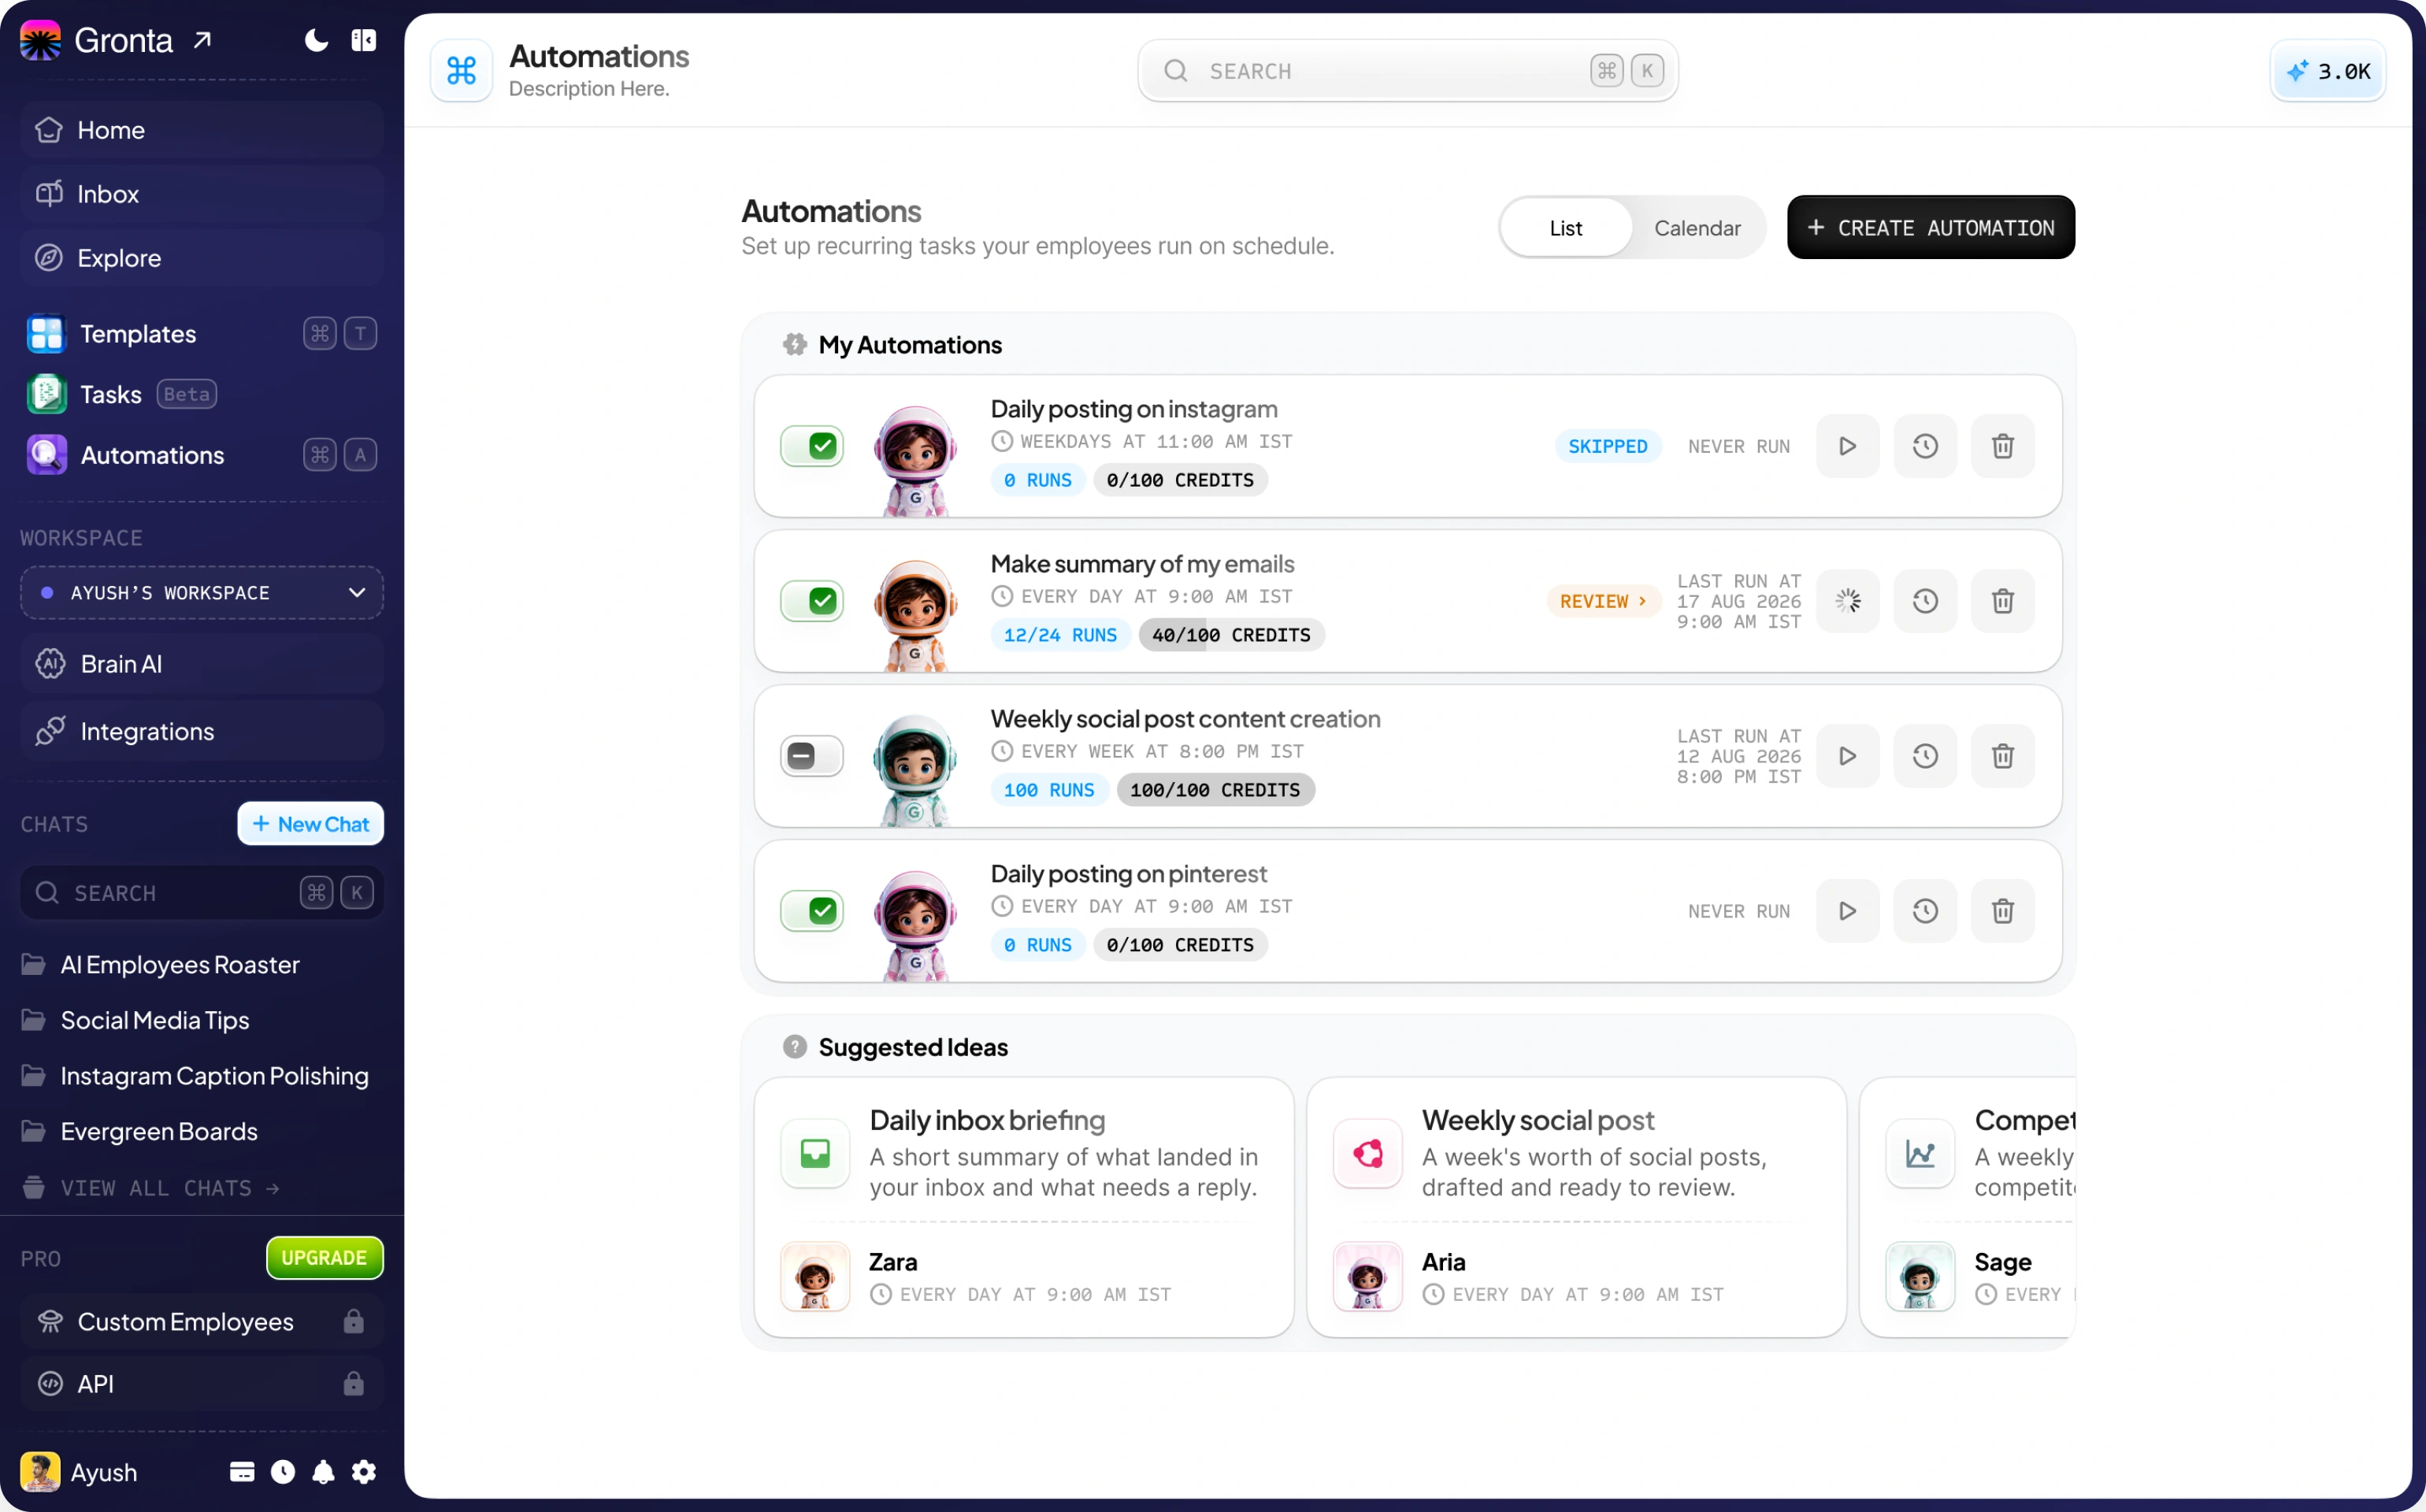
Task: Delete Weekly social post content creation automation
Action: click(x=2002, y=756)
